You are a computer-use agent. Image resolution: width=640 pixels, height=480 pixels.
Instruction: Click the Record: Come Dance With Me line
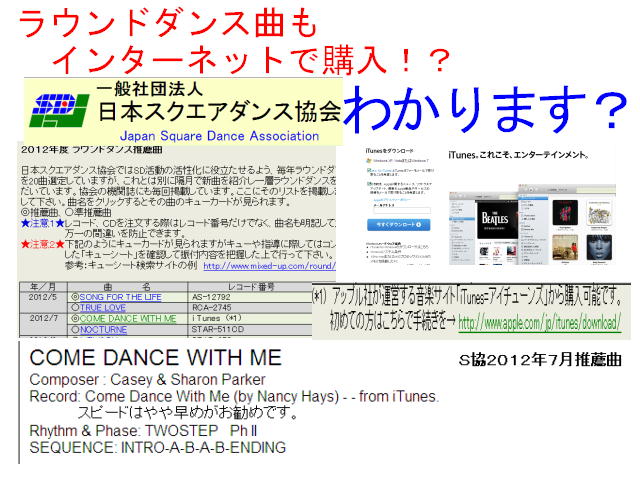pyautogui.click(x=234, y=396)
